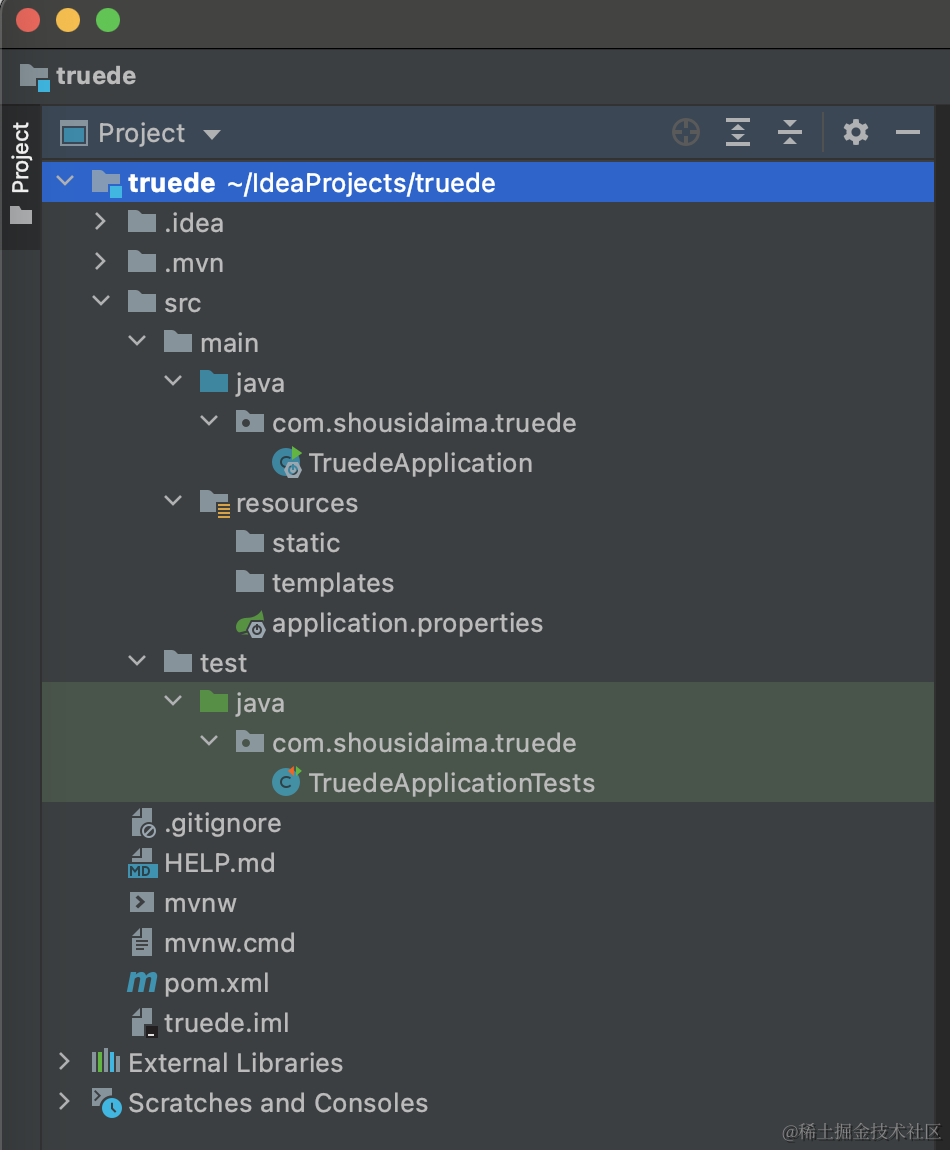Click the Project view window icon in header
The image size is (950, 1150).
click(x=73, y=133)
